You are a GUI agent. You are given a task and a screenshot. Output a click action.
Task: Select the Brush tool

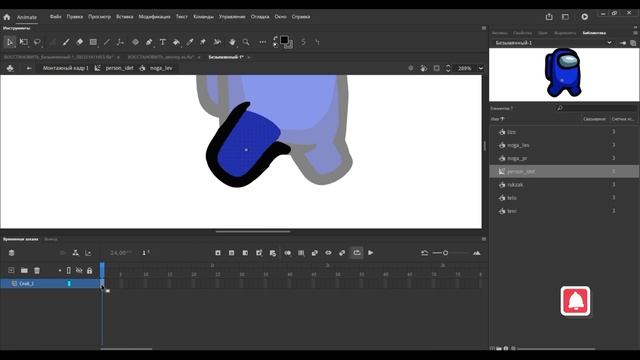(66, 42)
